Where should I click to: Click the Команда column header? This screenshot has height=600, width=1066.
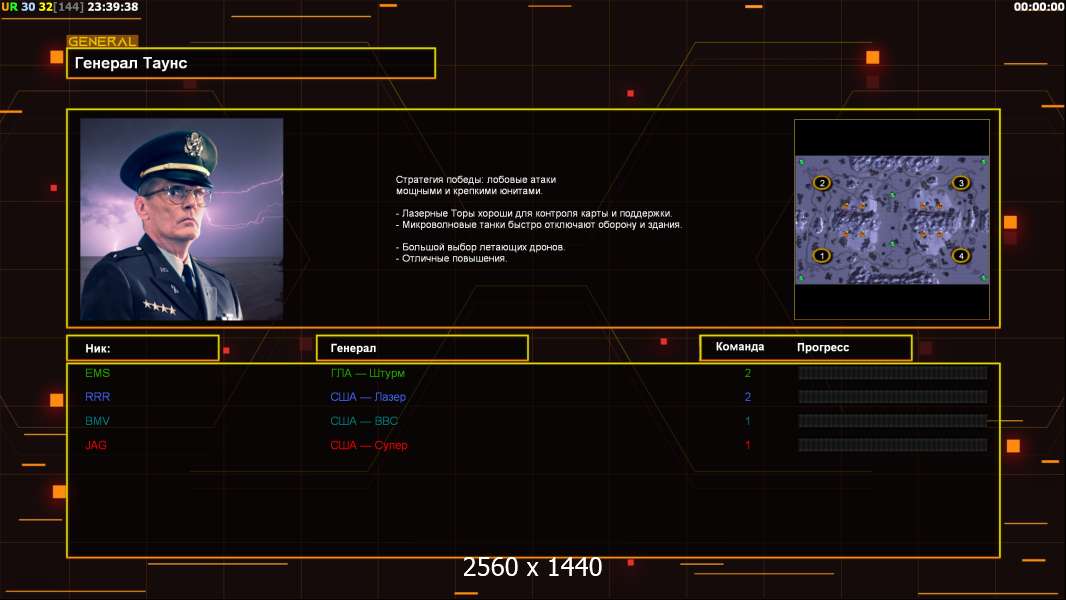pyautogui.click(x=740, y=347)
